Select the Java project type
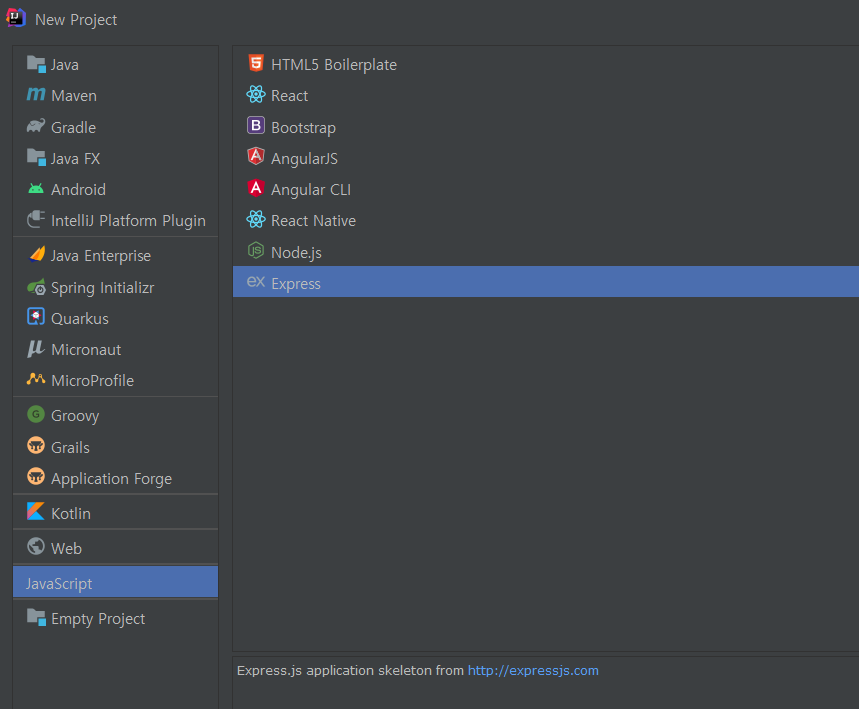Image resolution: width=859 pixels, height=709 pixels. [x=65, y=65]
